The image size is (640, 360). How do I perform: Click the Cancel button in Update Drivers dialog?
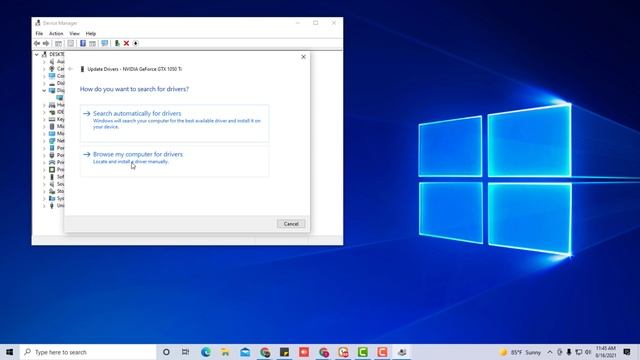click(291, 224)
